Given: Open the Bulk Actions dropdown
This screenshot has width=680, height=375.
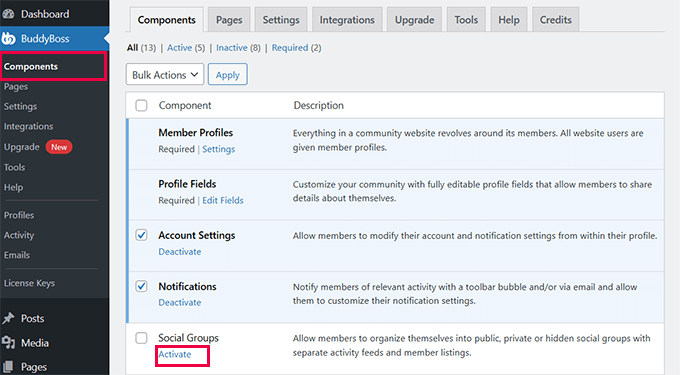Looking at the screenshot, I should (165, 75).
